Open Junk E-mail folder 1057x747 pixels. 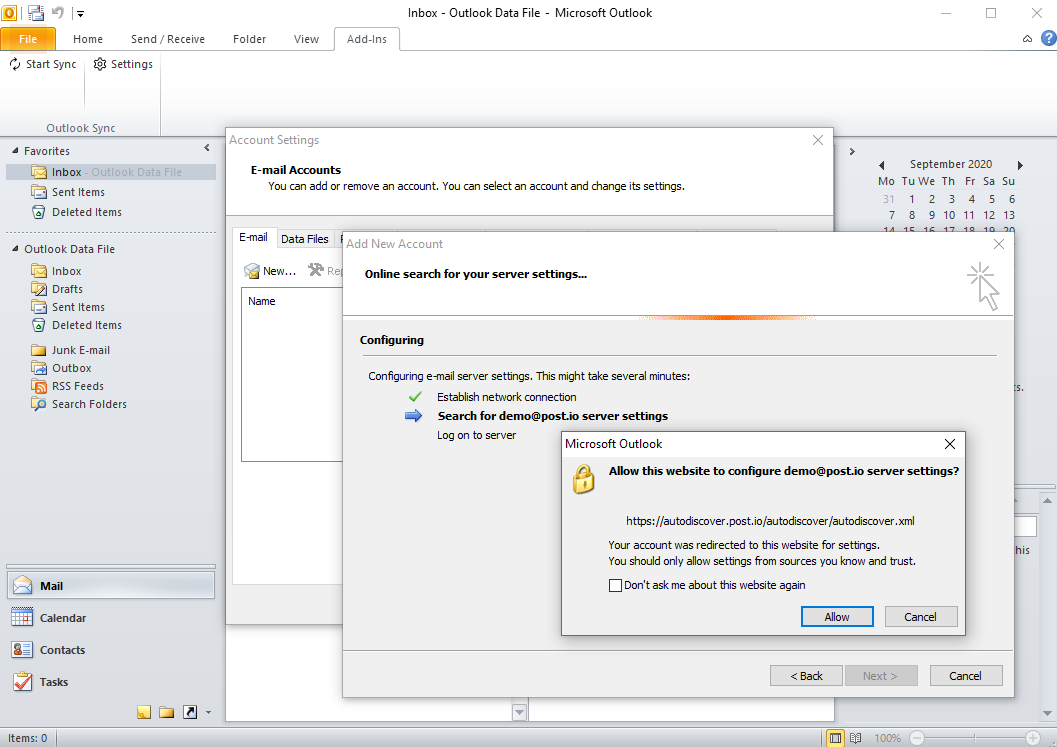pyautogui.click(x=81, y=350)
